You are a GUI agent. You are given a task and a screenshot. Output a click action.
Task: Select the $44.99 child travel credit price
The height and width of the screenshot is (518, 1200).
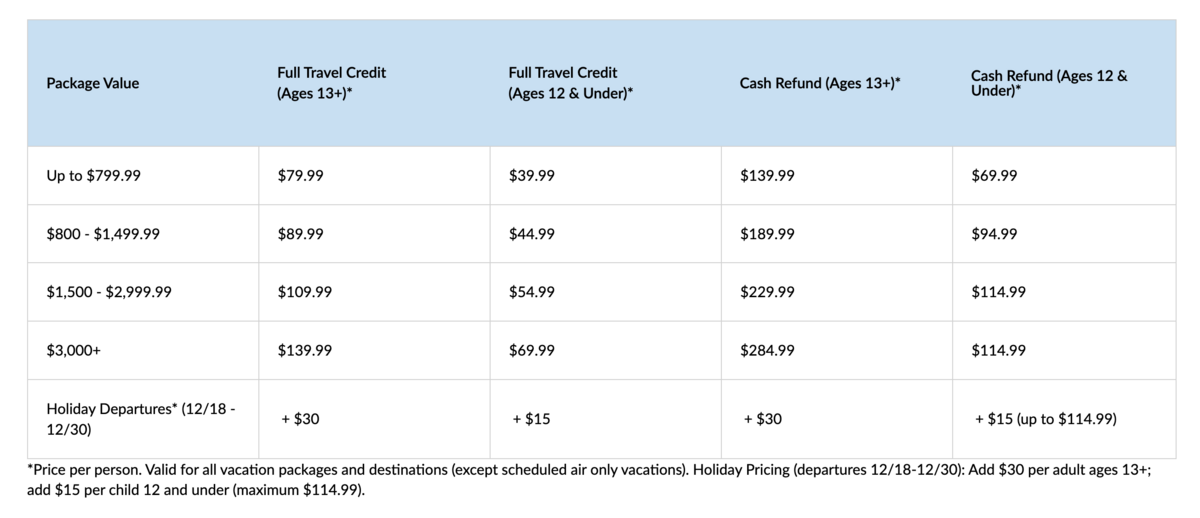(x=532, y=234)
